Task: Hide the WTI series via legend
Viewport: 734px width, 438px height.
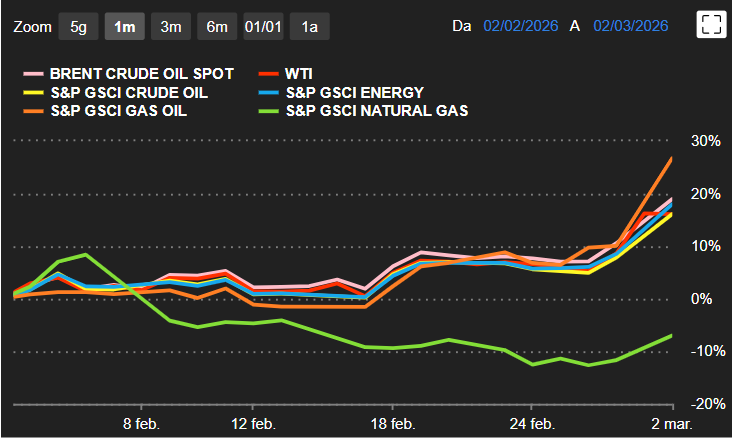Action: point(300,74)
